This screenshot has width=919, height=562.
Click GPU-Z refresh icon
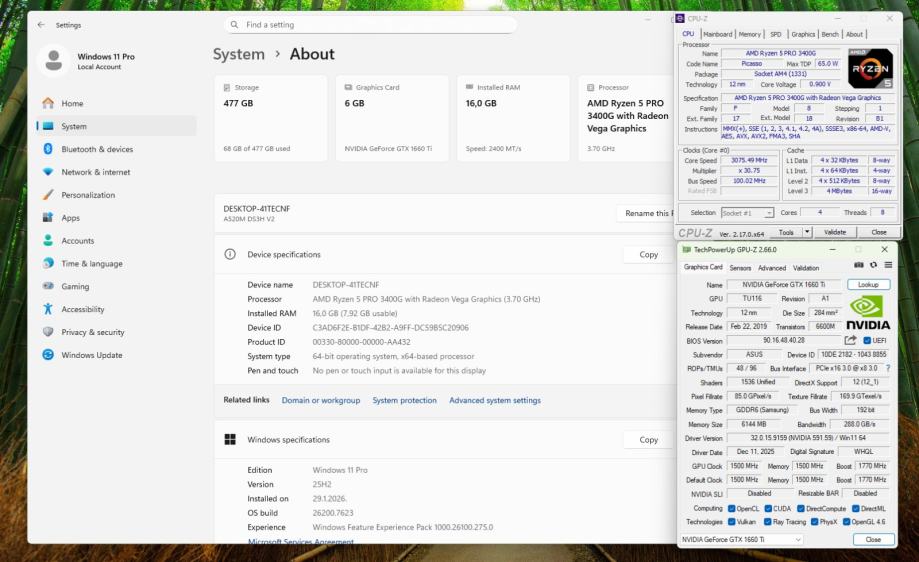[873, 265]
